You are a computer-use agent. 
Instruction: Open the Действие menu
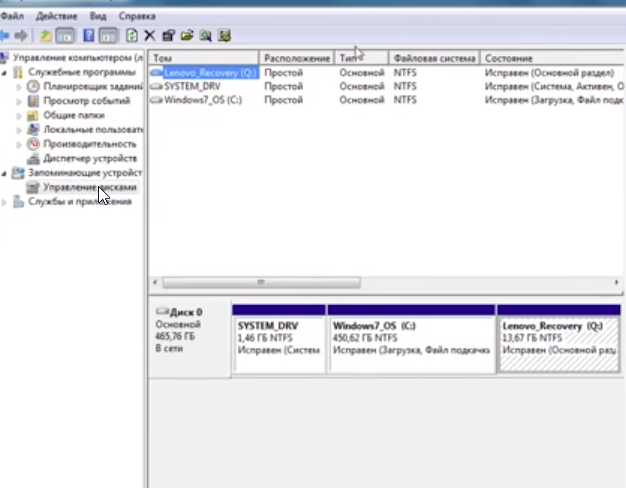coord(56,16)
